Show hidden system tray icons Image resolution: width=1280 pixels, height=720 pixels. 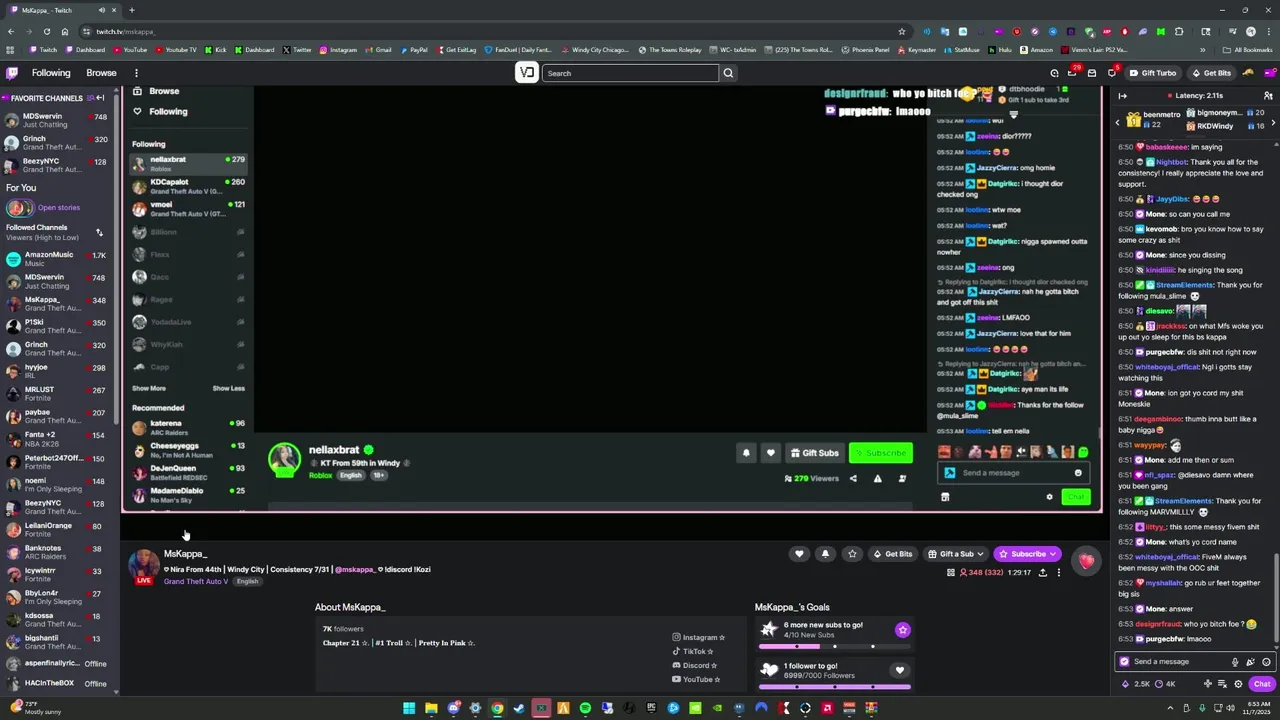point(1172,708)
